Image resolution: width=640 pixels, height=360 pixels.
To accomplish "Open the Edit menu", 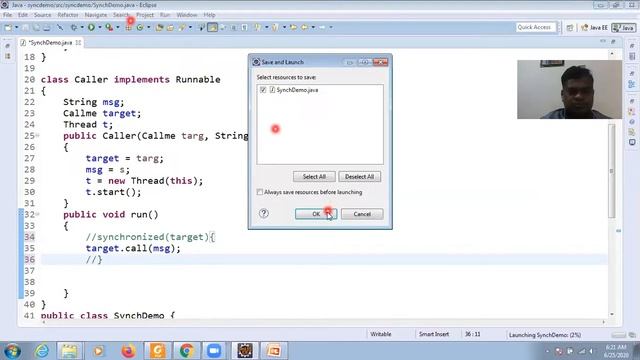I will point(23,15).
